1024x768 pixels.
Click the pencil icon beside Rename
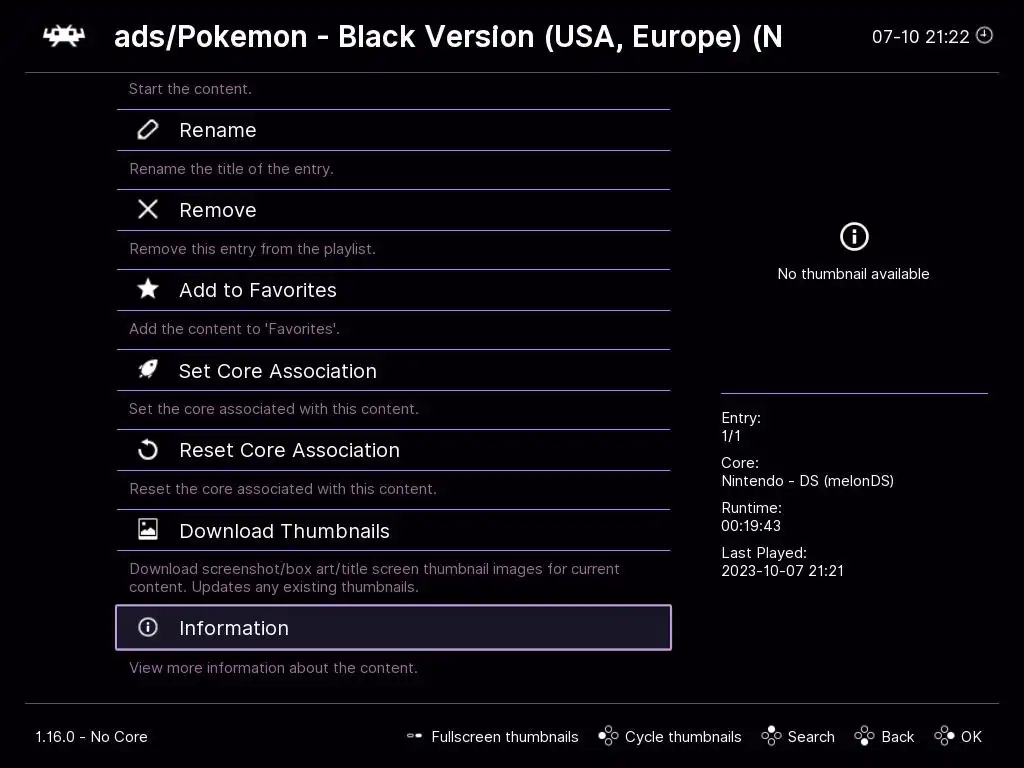148,130
